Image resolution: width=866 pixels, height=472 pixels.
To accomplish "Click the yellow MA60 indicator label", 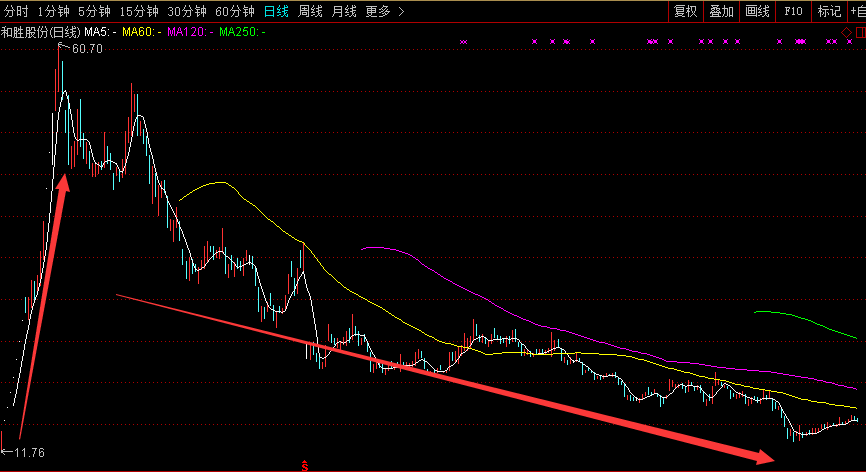I will [141, 32].
